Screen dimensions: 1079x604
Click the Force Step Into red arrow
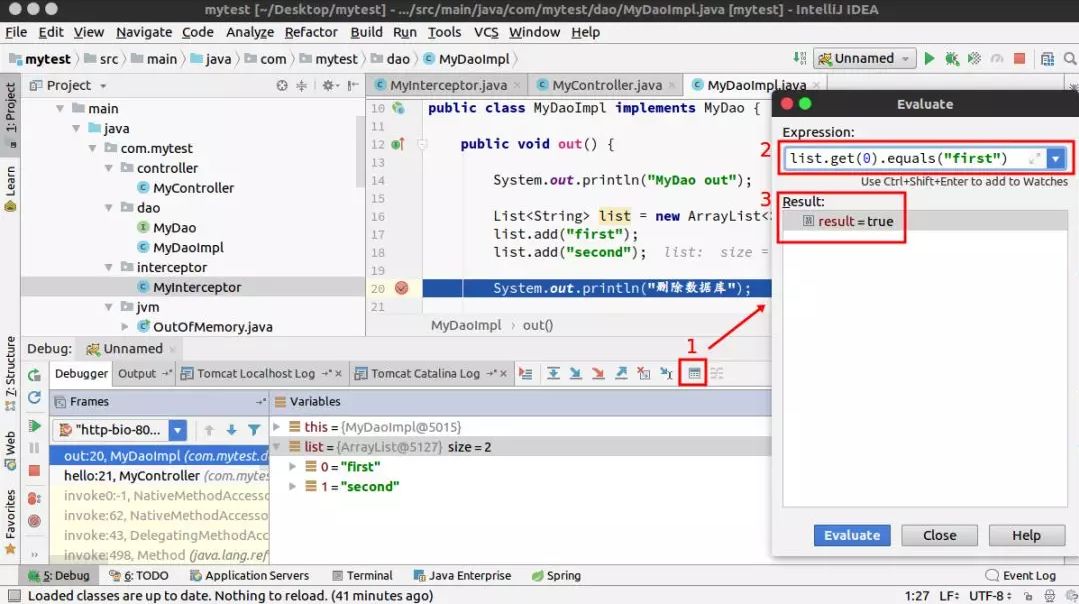598,374
